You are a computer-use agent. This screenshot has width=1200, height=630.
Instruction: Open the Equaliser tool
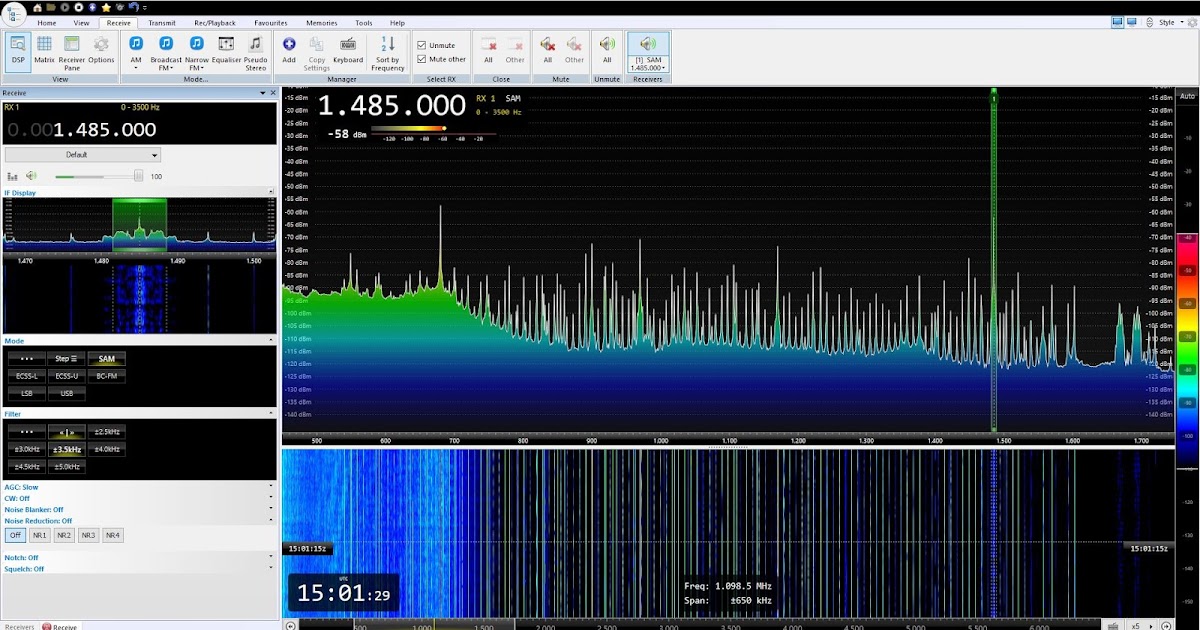226,49
